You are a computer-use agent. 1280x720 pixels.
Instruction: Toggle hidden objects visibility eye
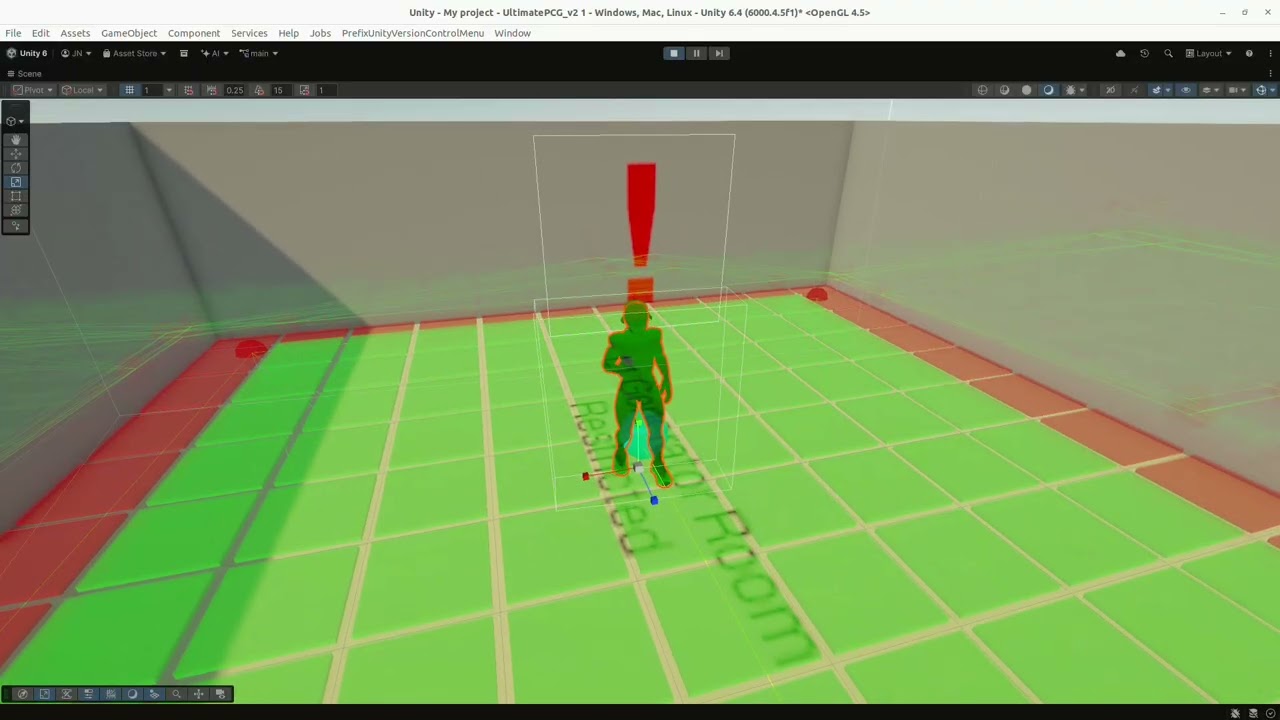point(1186,90)
